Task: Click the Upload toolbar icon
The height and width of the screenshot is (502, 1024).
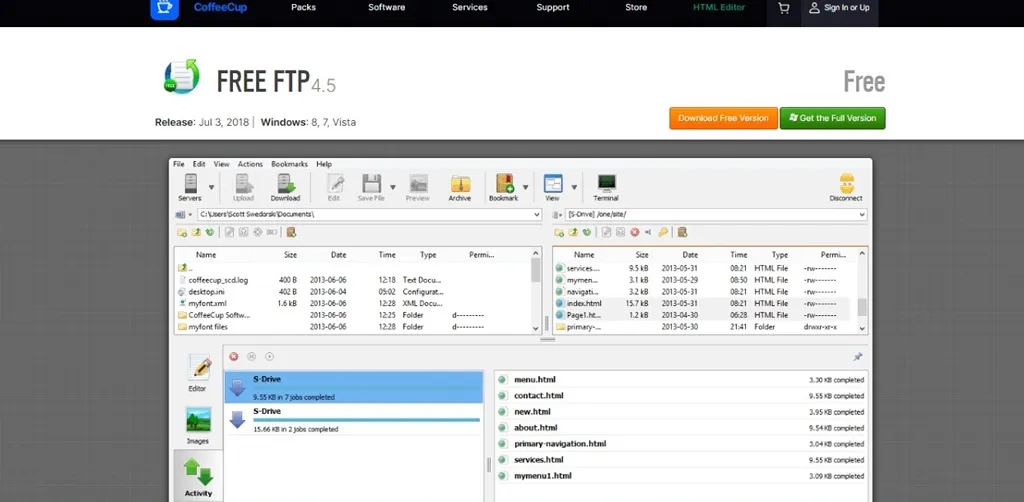Action: (x=244, y=183)
